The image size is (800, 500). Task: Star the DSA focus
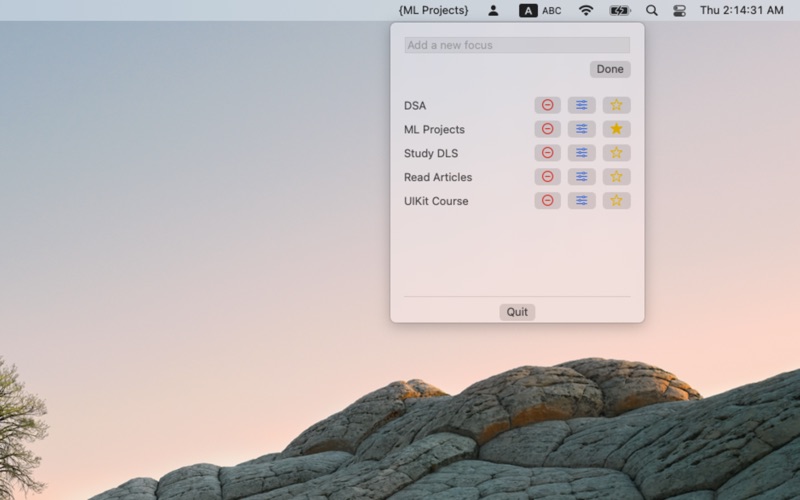[616, 105]
